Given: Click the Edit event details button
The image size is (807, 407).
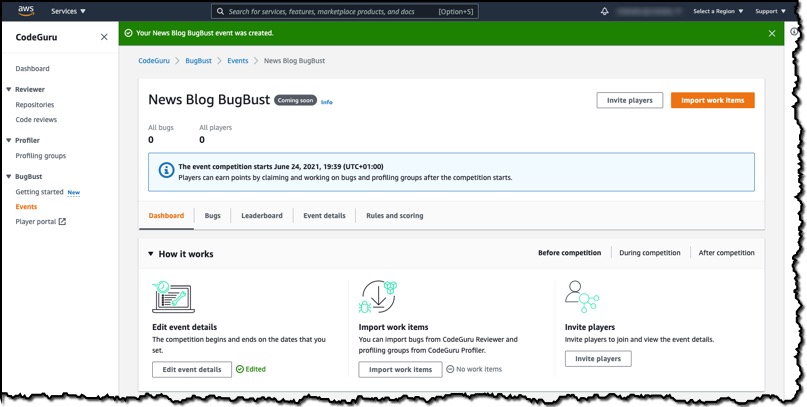Looking at the screenshot, I should (x=192, y=369).
